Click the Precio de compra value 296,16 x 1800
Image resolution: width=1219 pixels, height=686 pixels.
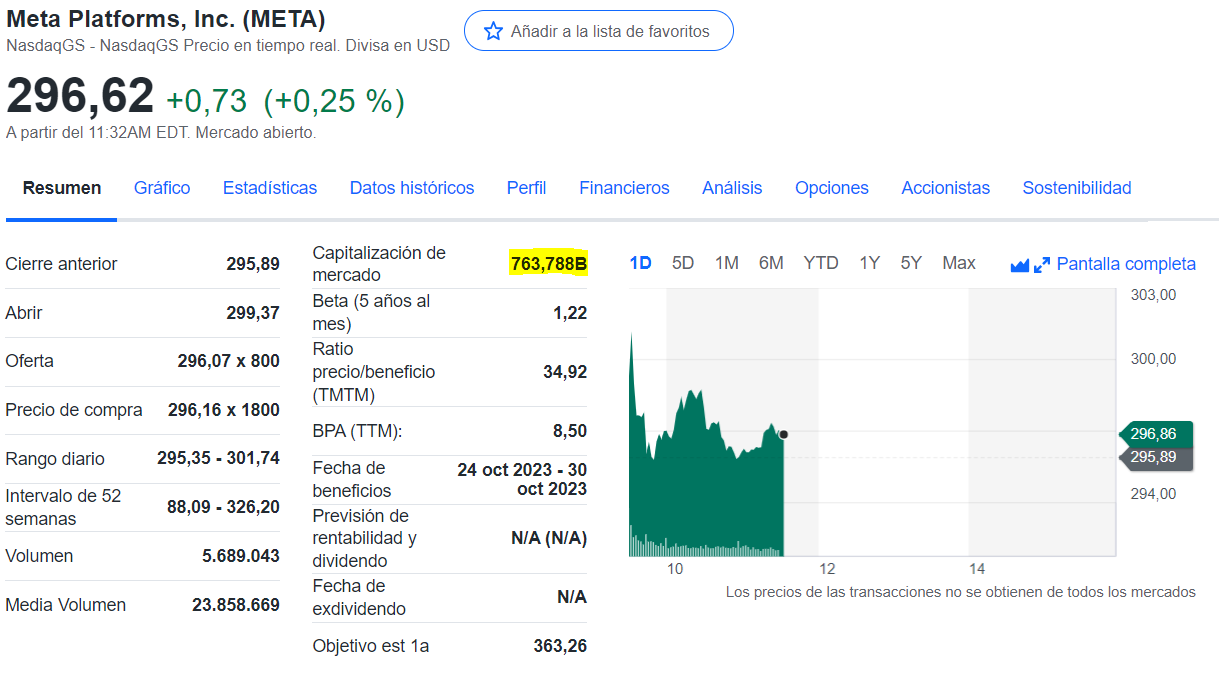tap(224, 410)
